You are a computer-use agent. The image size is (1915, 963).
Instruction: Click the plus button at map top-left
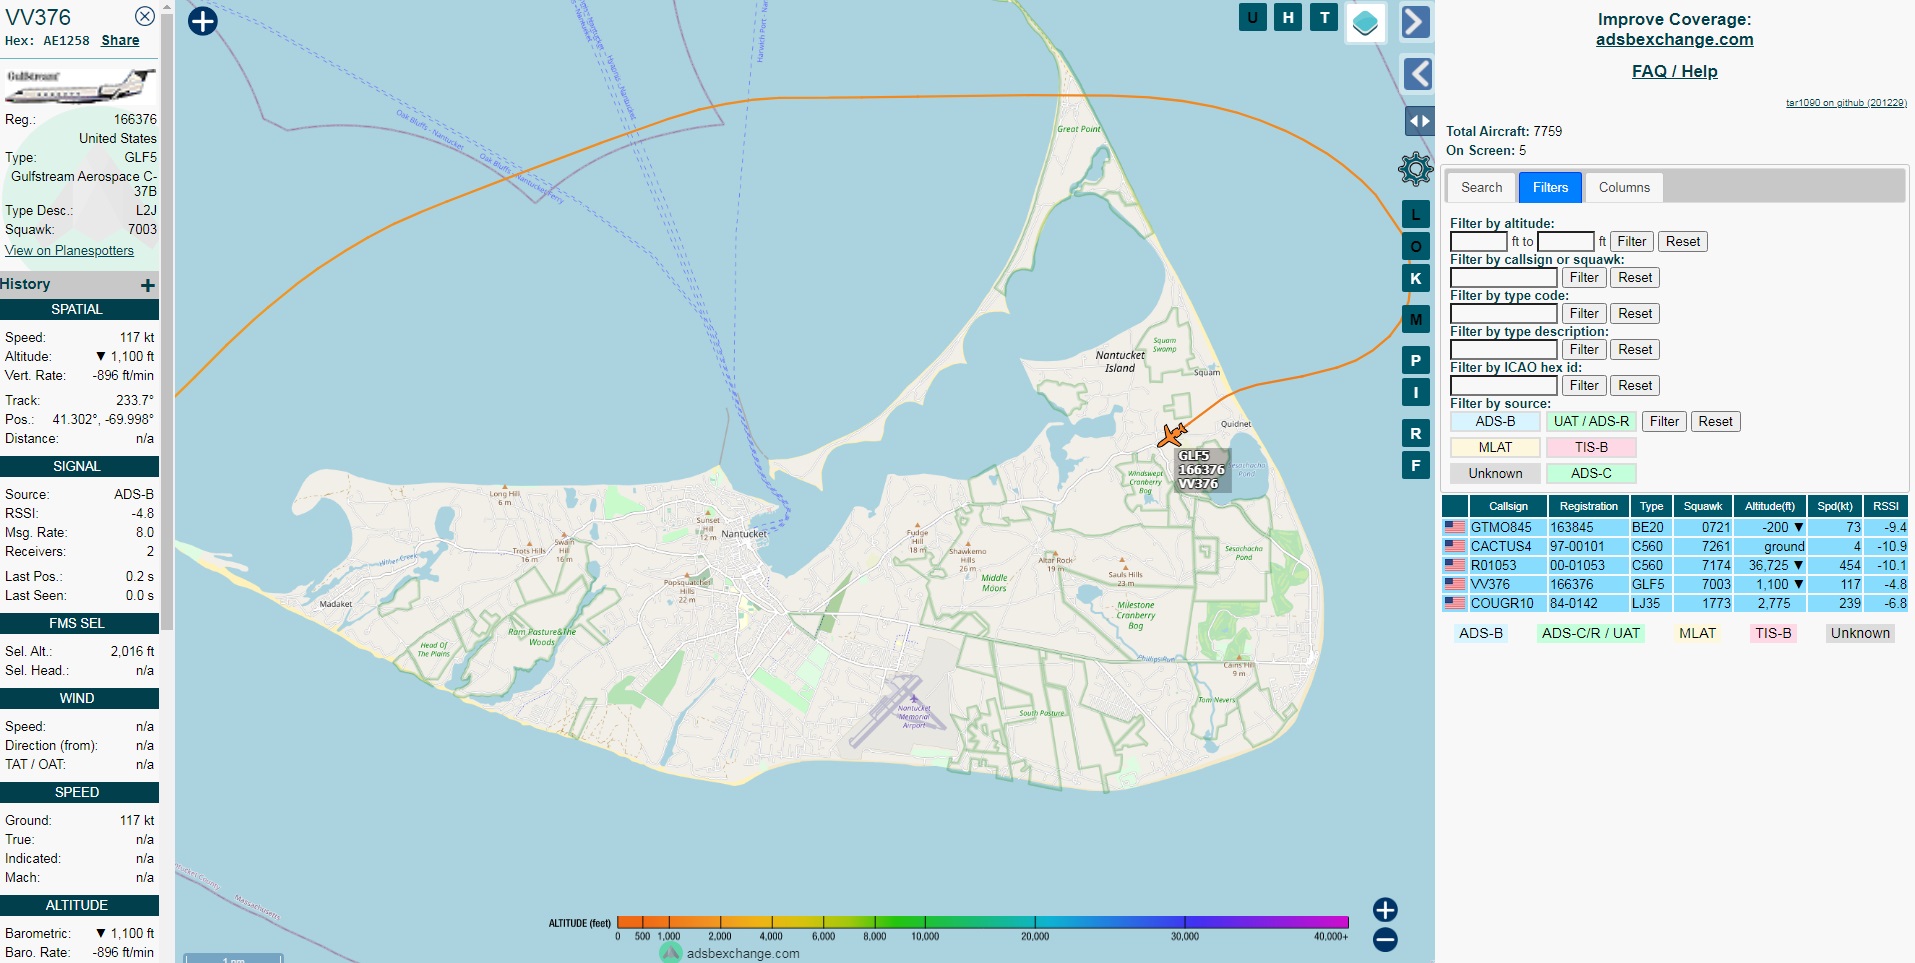[x=203, y=21]
